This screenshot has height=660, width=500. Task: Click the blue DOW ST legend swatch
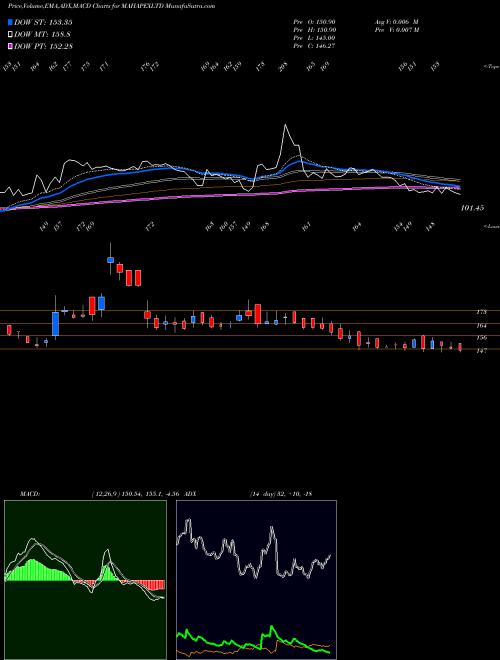tap(11, 22)
